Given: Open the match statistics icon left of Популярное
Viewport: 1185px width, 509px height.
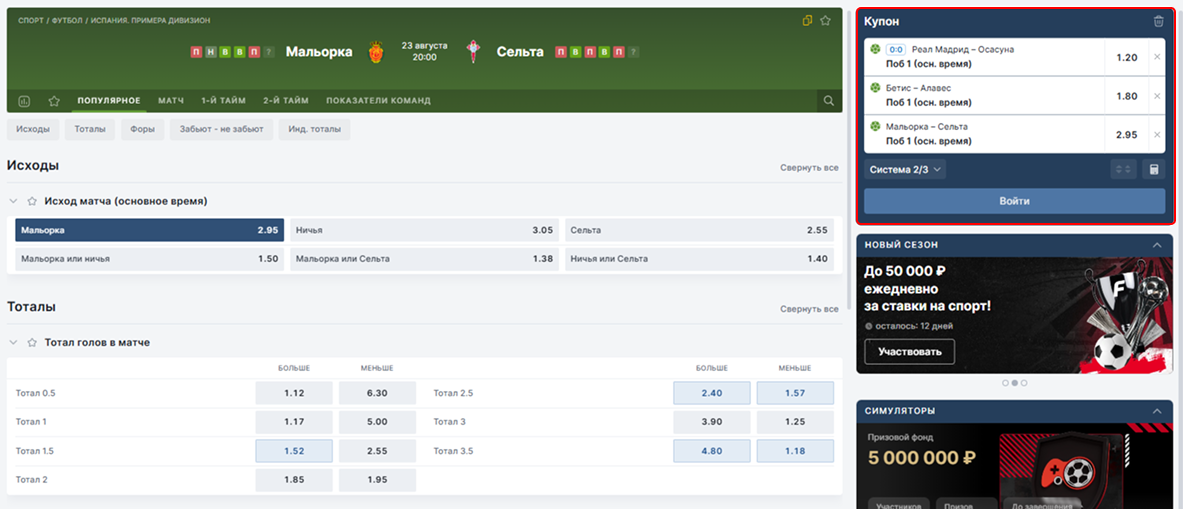Looking at the screenshot, I should coord(24,101).
